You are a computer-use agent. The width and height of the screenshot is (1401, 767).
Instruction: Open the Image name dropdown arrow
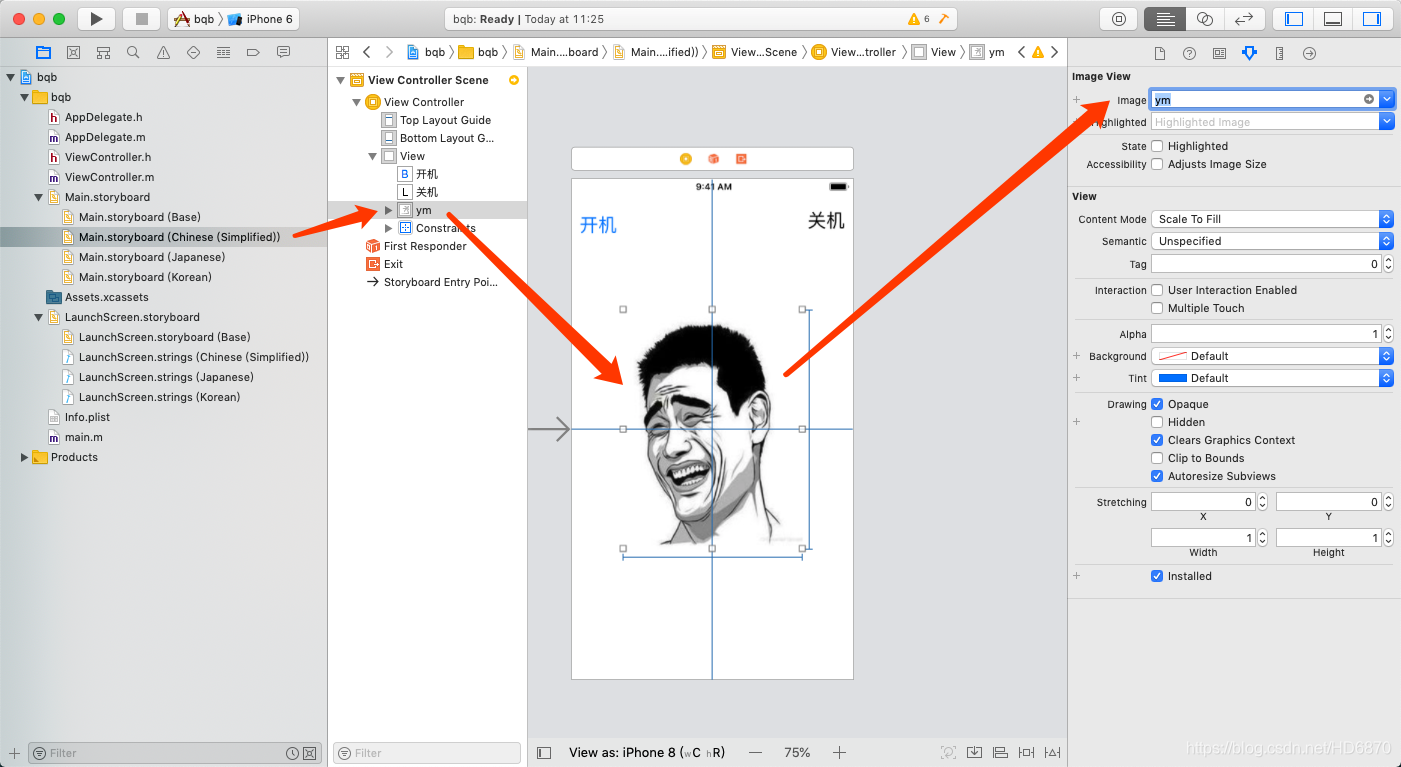tap(1386, 99)
